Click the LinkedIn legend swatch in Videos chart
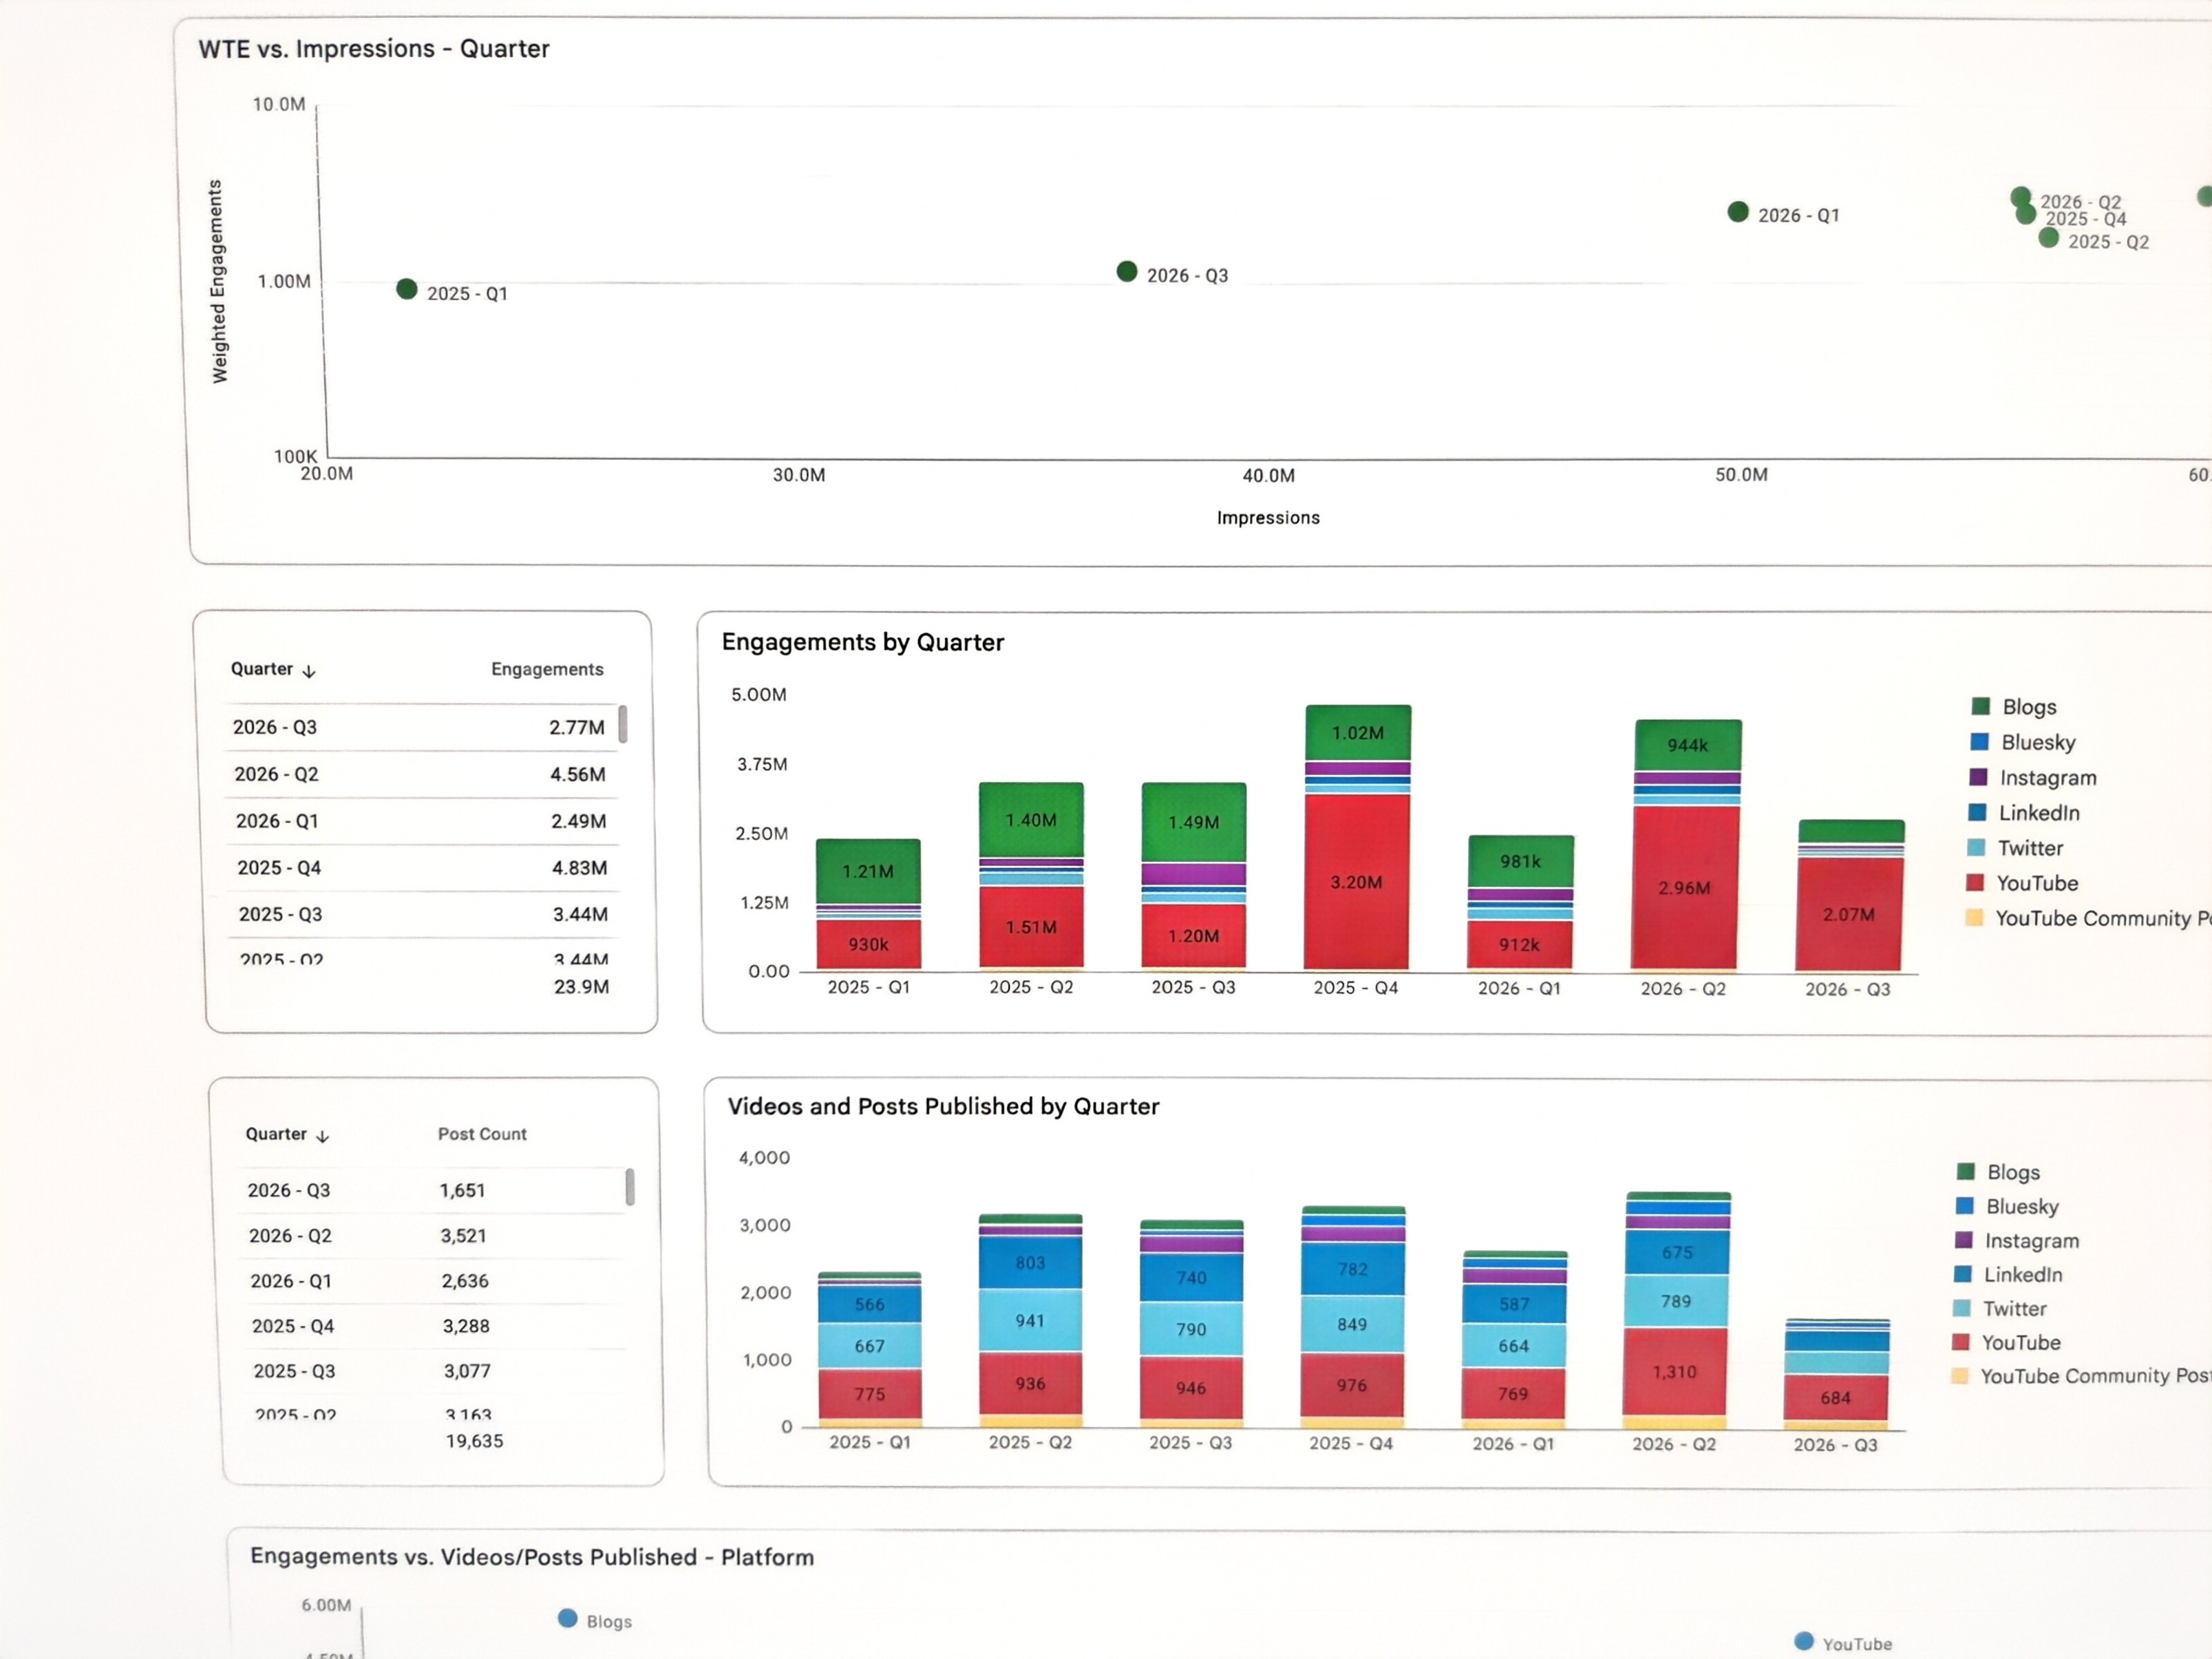Viewport: 2212px width, 1659px height. [1963, 1274]
